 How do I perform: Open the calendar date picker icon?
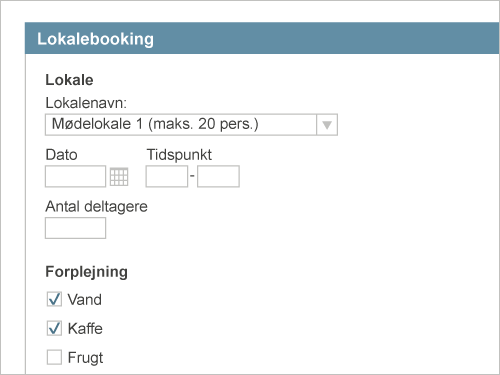[119, 177]
